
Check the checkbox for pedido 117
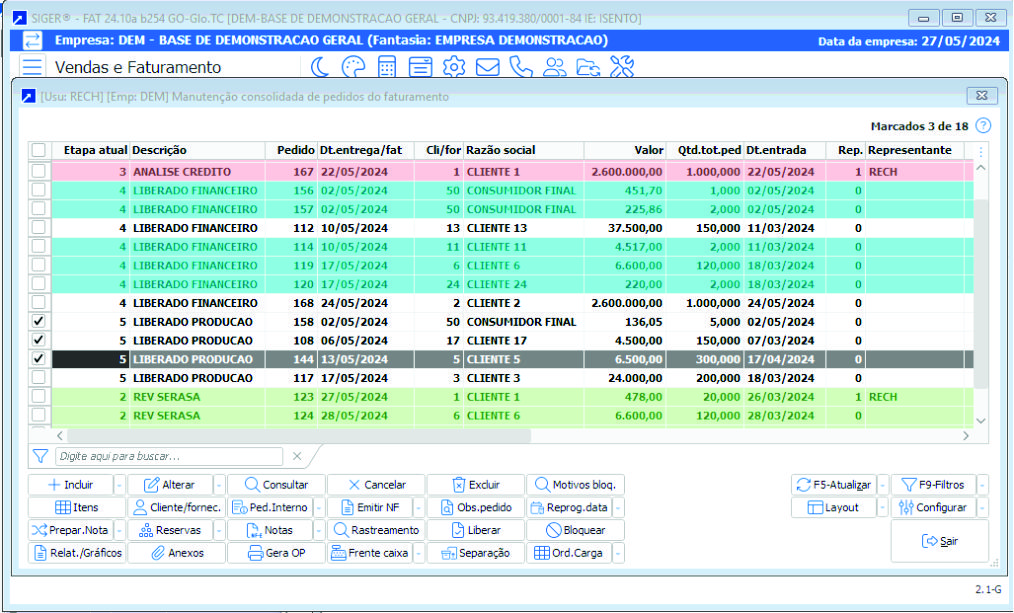coord(38,378)
